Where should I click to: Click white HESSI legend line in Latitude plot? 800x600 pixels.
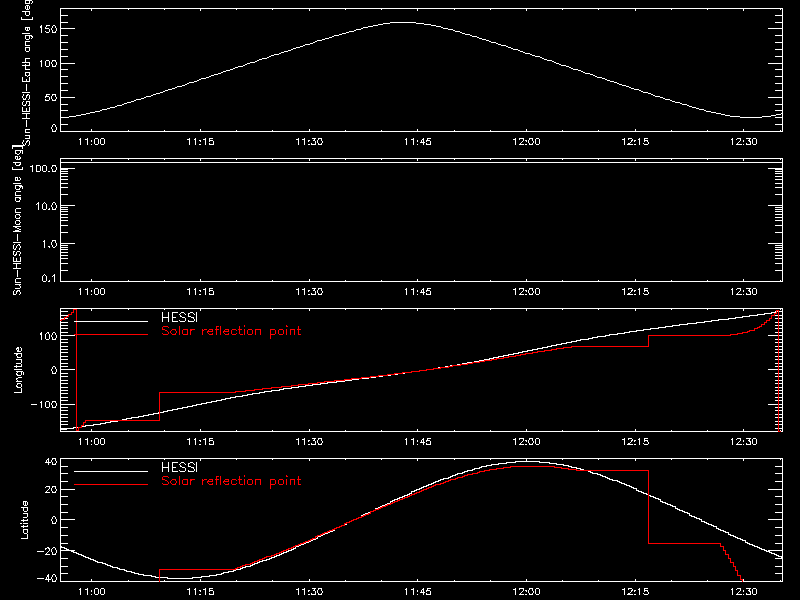pos(111,471)
